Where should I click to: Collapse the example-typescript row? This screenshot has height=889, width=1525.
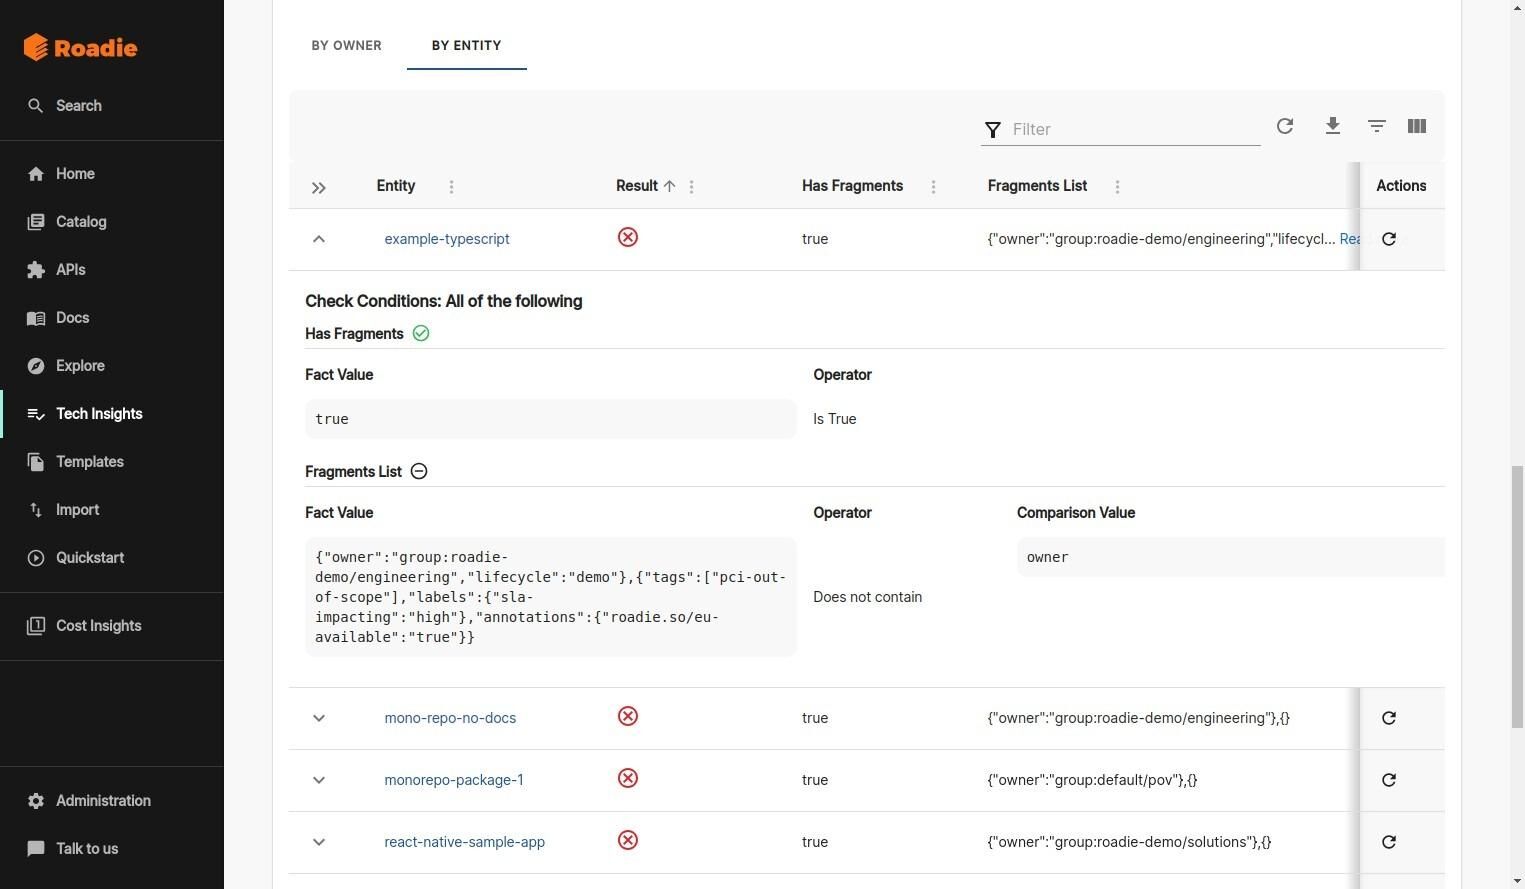[319, 239]
